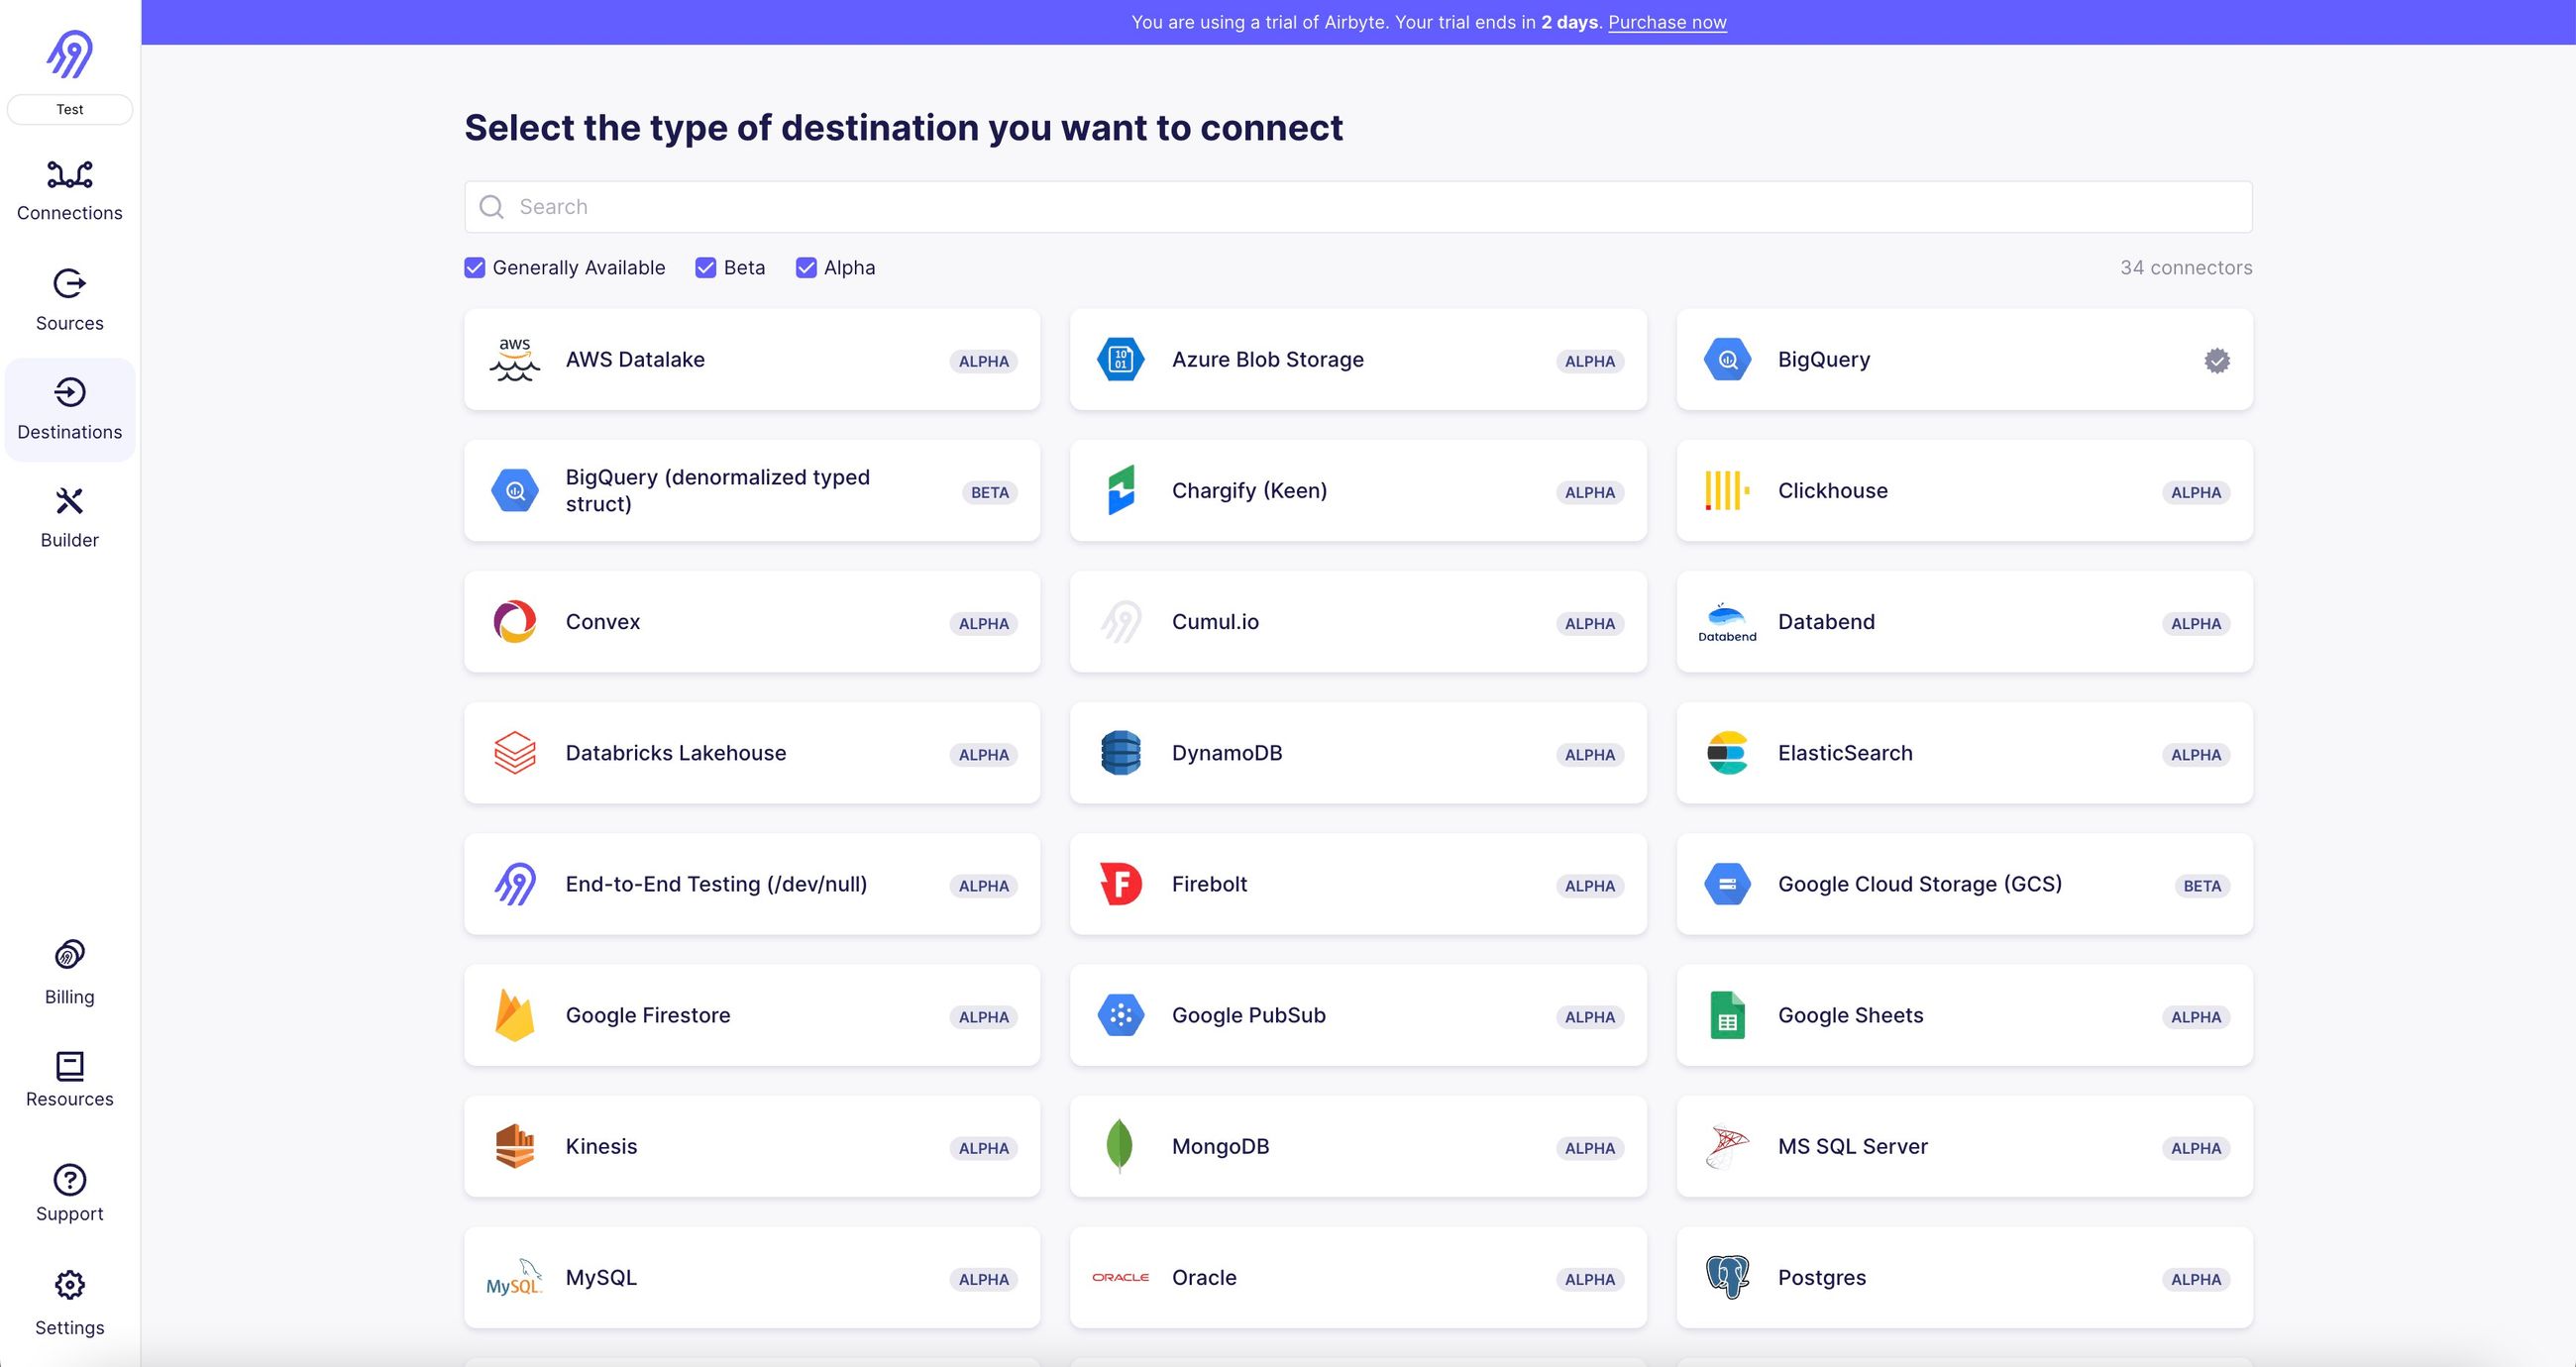This screenshot has height=1367, width=2576.
Task: Click the search input field
Action: pos(1358,206)
